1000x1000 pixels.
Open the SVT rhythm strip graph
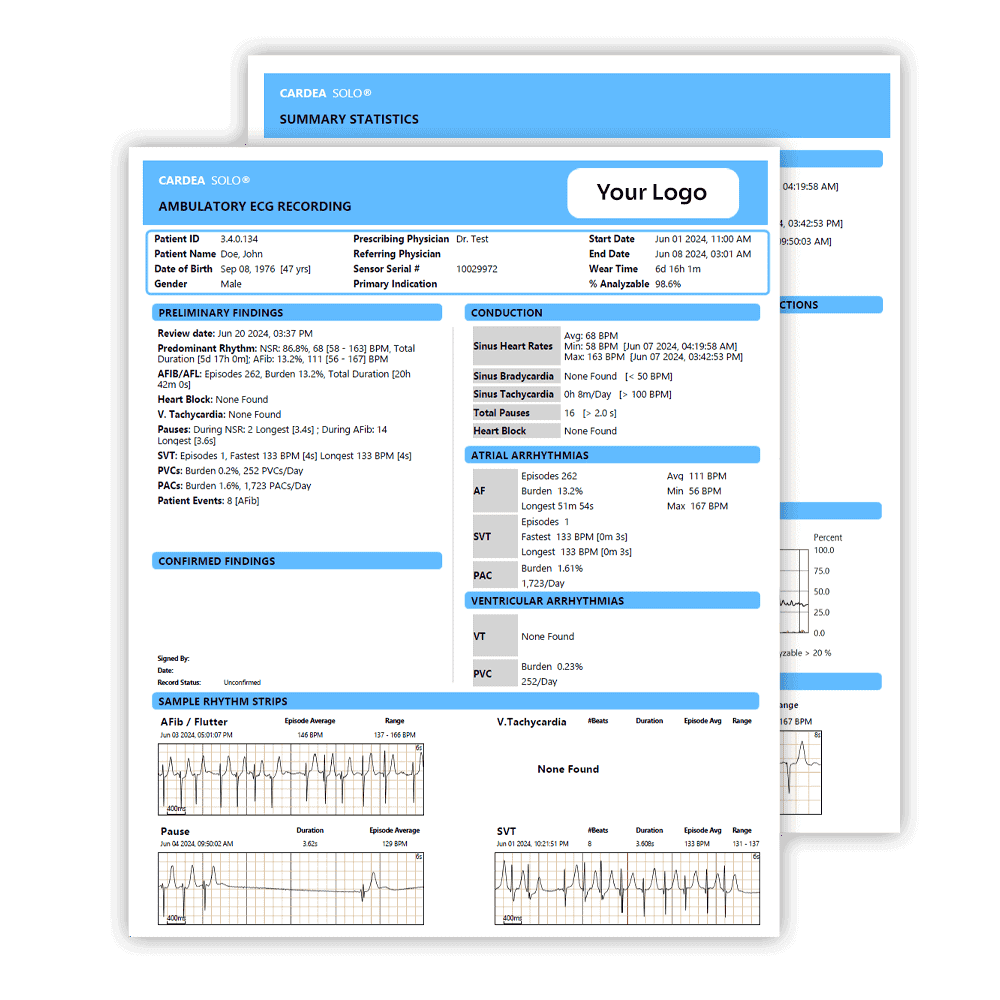pos(627,888)
